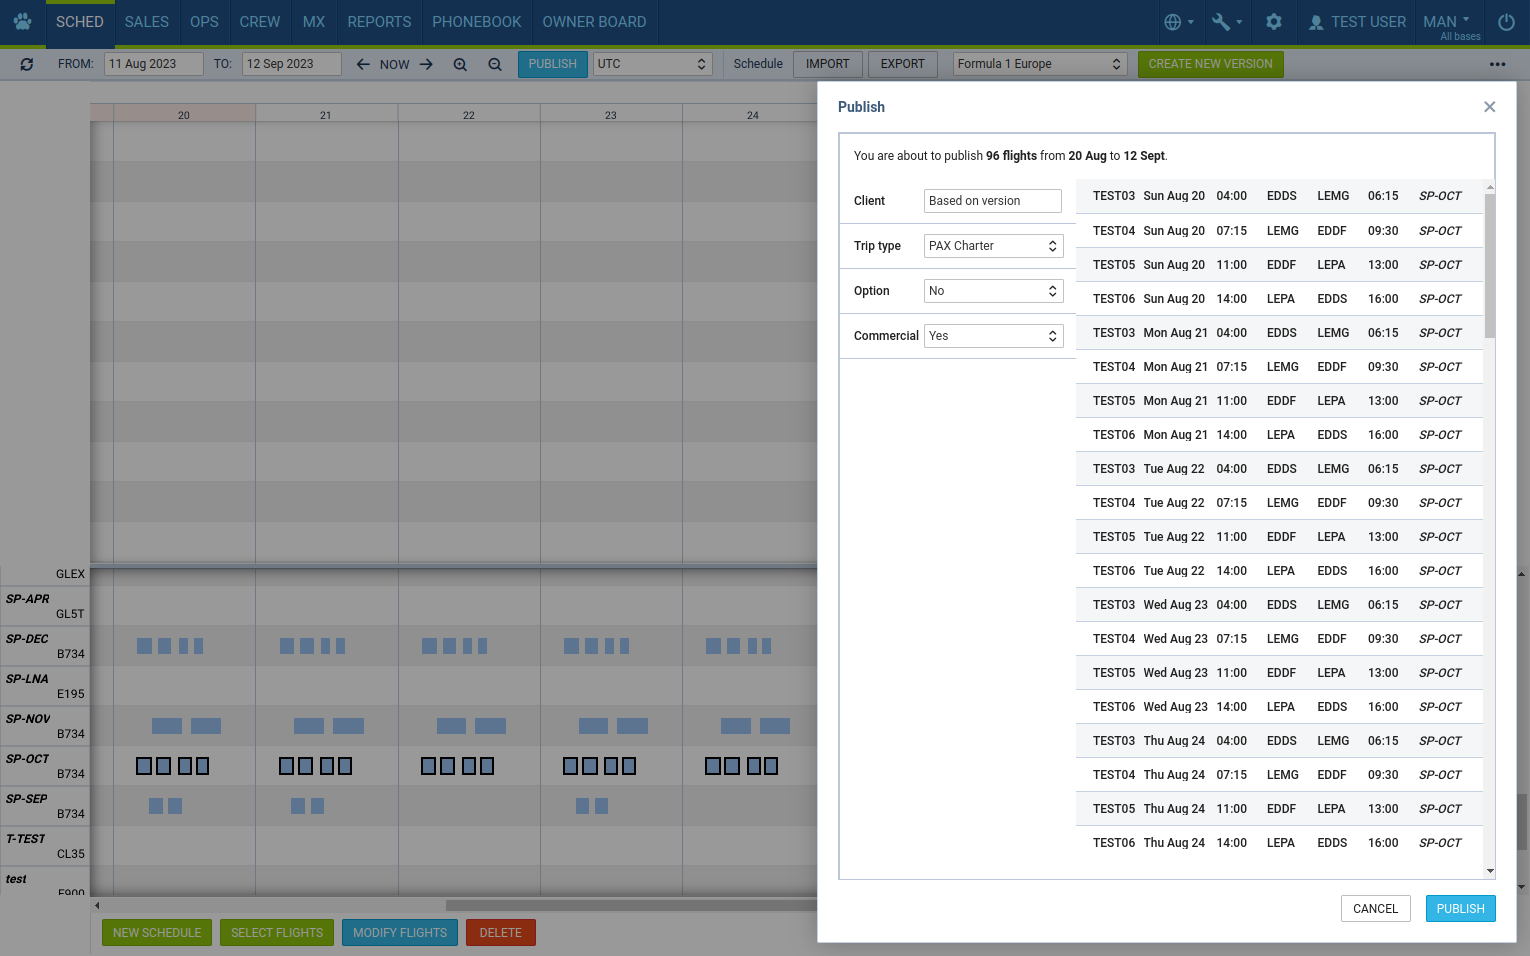Viewport: 1530px width, 956px height.
Task: Open the REPORTS tab
Action: click(x=379, y=22)
